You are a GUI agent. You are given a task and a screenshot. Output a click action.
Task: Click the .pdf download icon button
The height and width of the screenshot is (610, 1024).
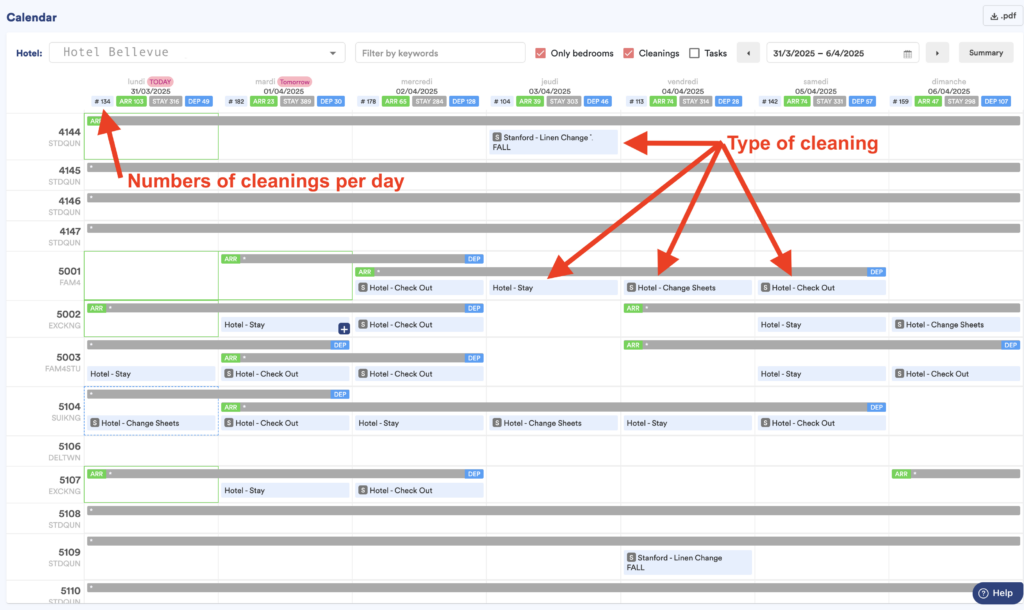click(x=1000, y=16)
